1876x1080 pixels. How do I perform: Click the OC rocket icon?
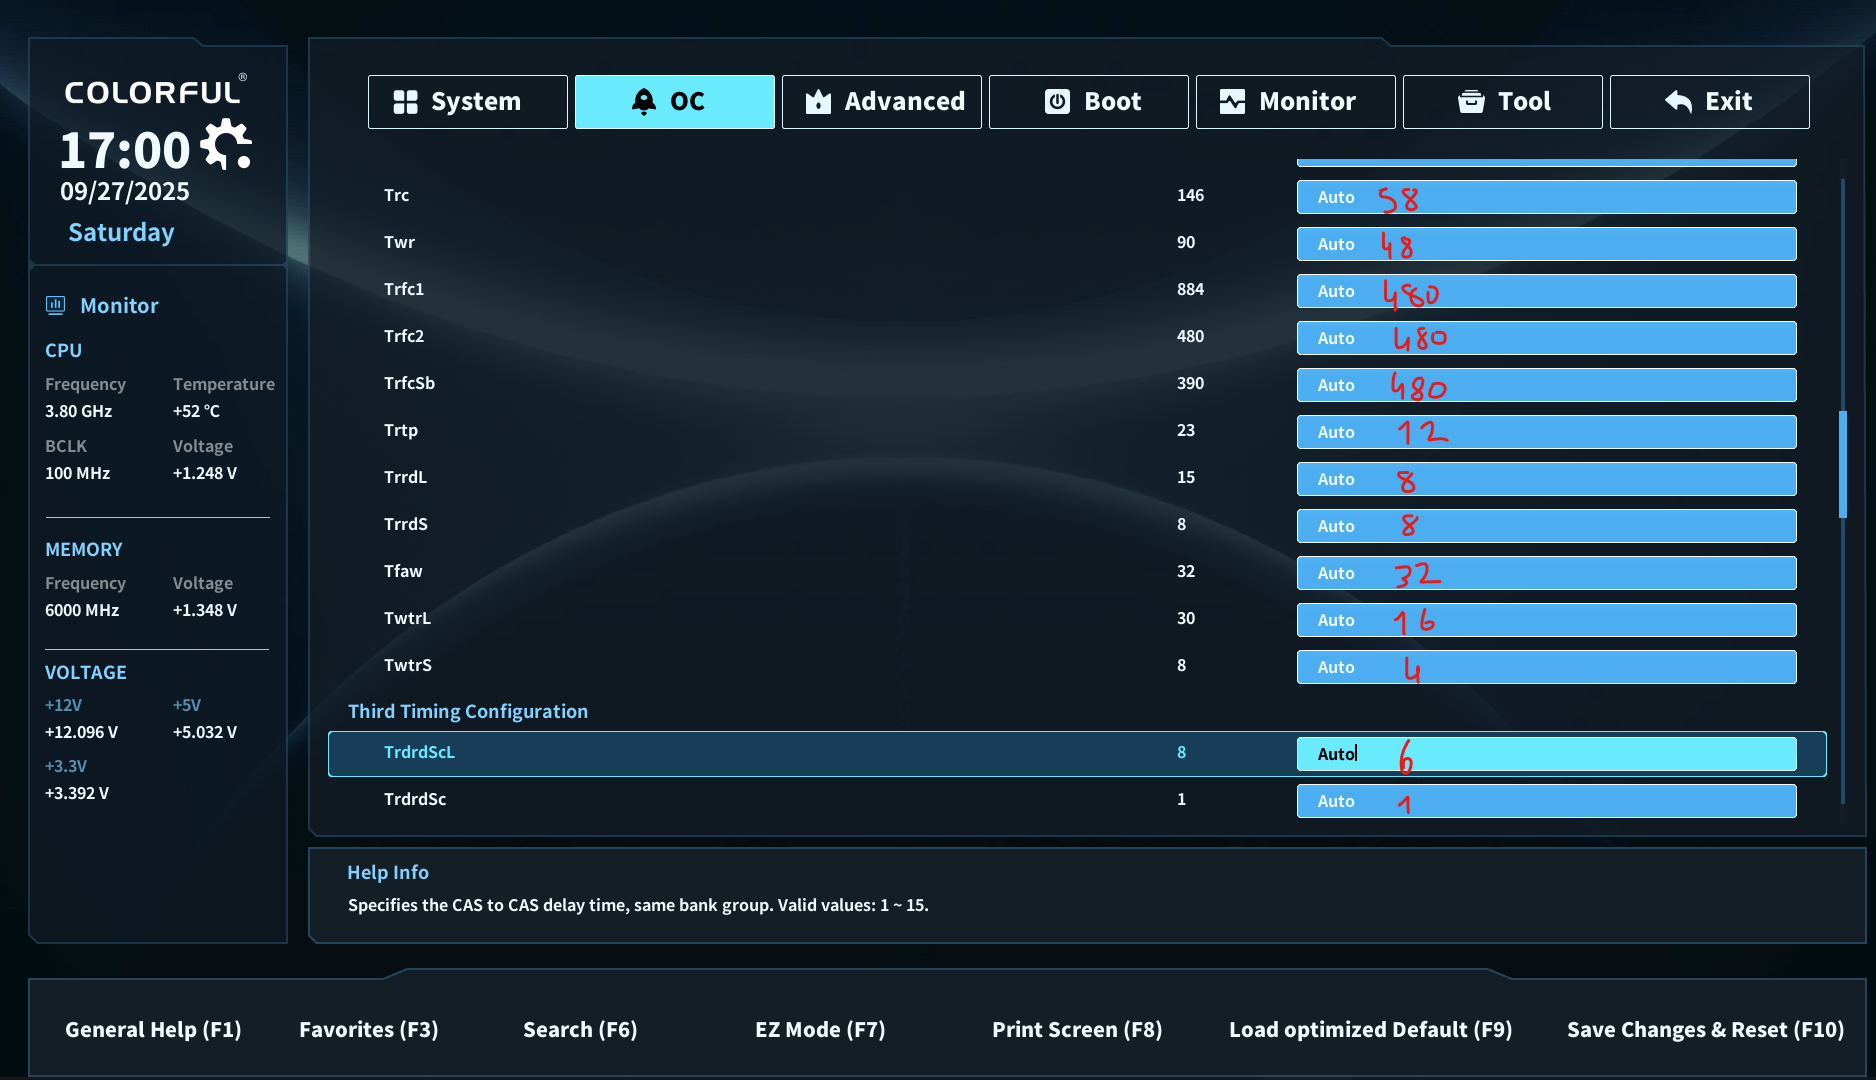tap(644, 102)
